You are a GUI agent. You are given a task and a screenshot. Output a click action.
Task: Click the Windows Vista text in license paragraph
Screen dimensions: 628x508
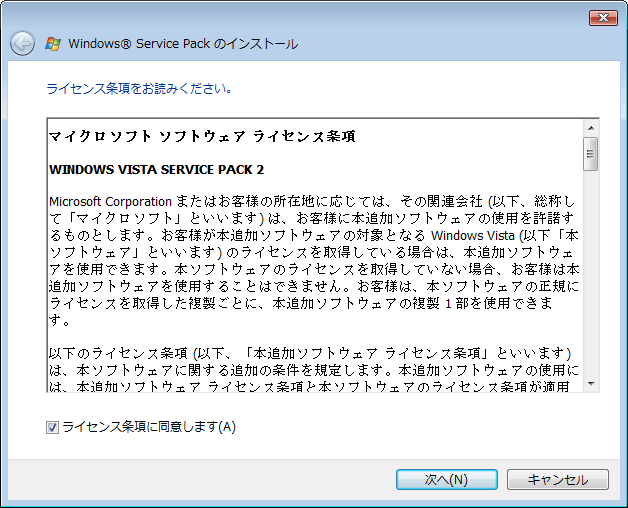click(473, 235)
